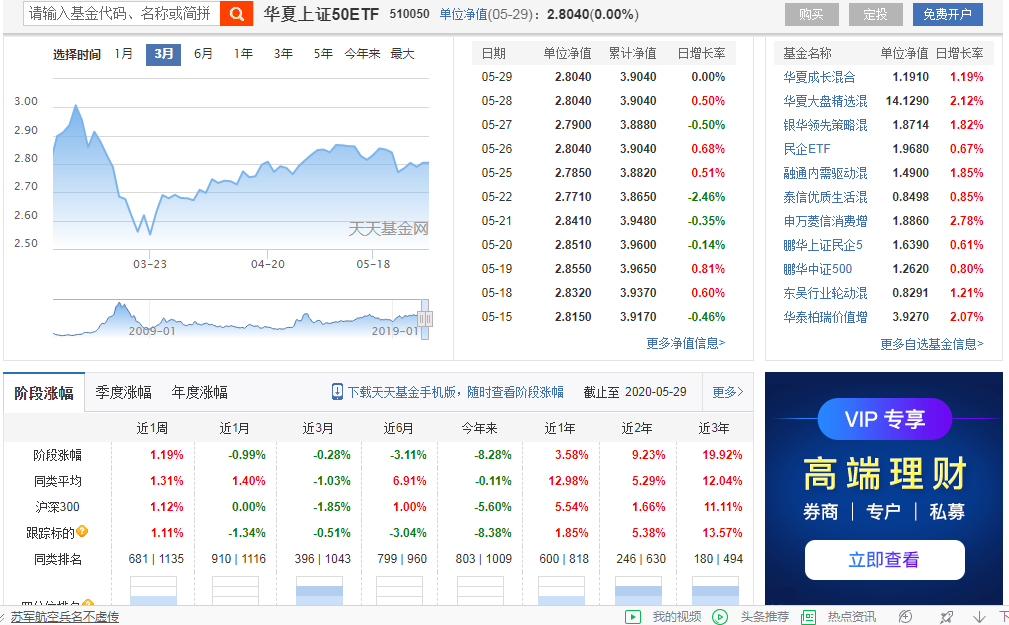The height and width of the screenshot is (625, 1009).
Task: Click 热点资讯 news icon in status bar
Action: click(x=808, y=617)
